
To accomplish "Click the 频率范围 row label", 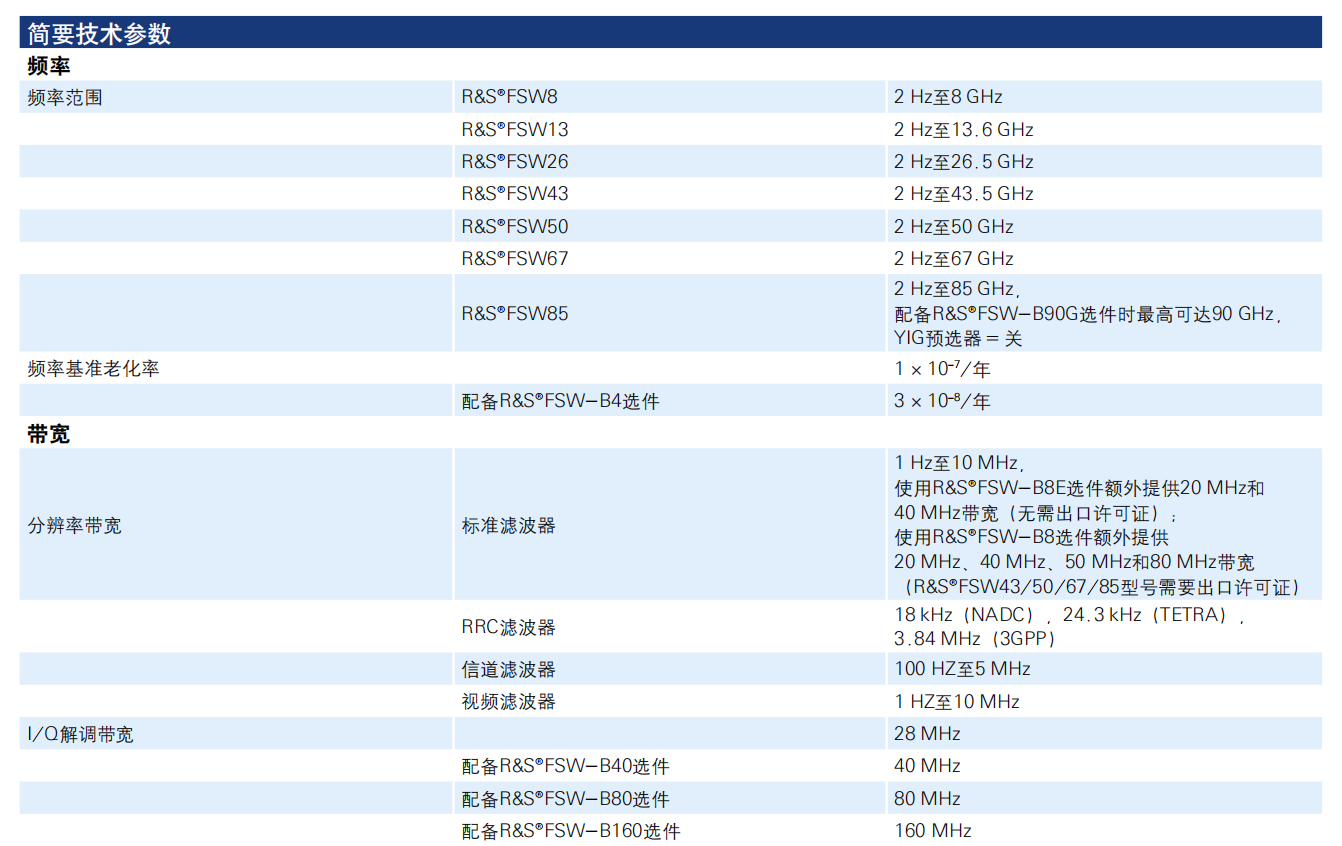I will pos(65,98).
